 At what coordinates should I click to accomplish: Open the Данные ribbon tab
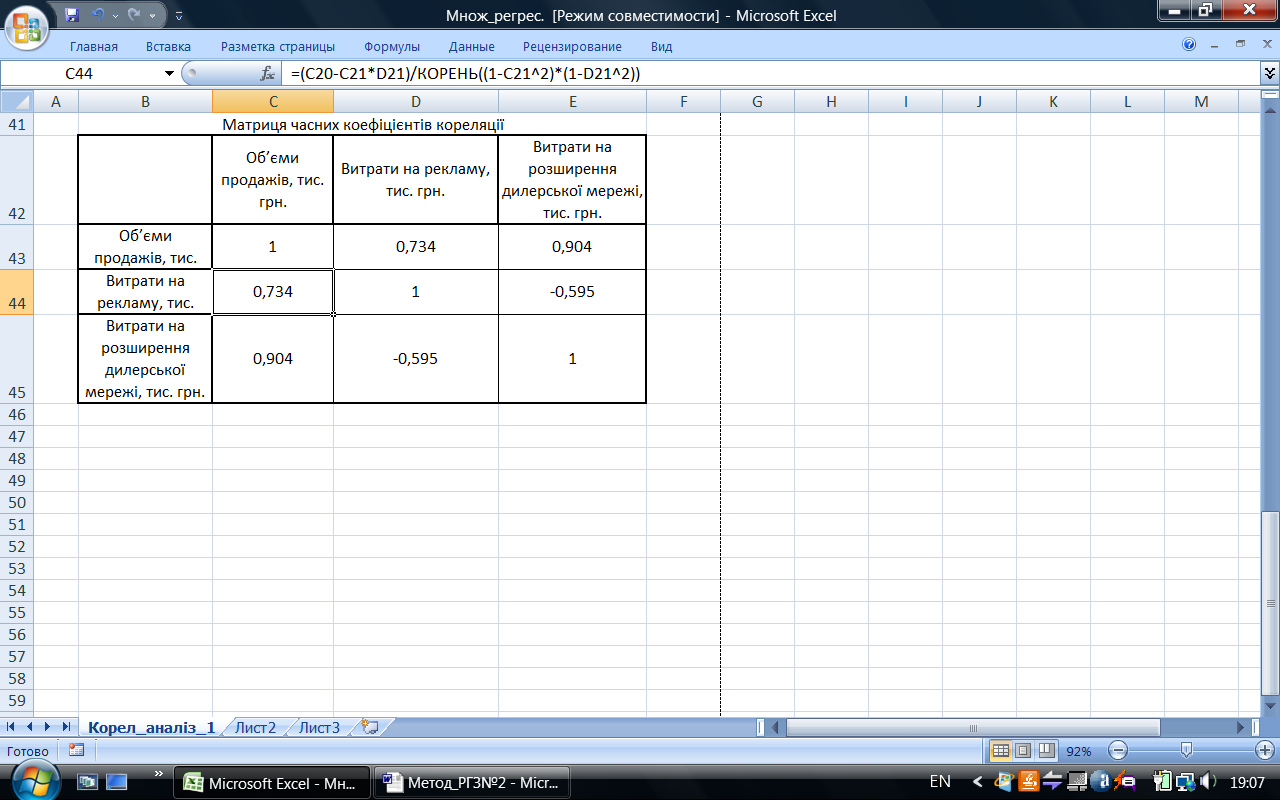coord(471,46)
